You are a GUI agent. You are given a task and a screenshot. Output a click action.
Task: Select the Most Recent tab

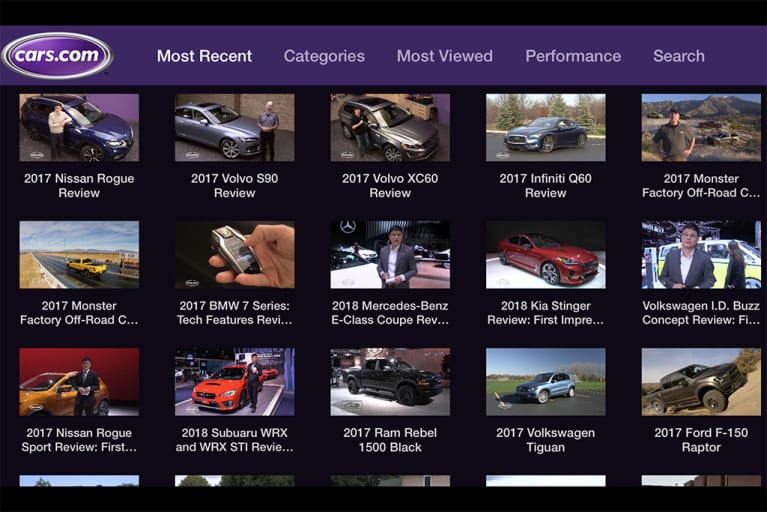tap(204, 56)
